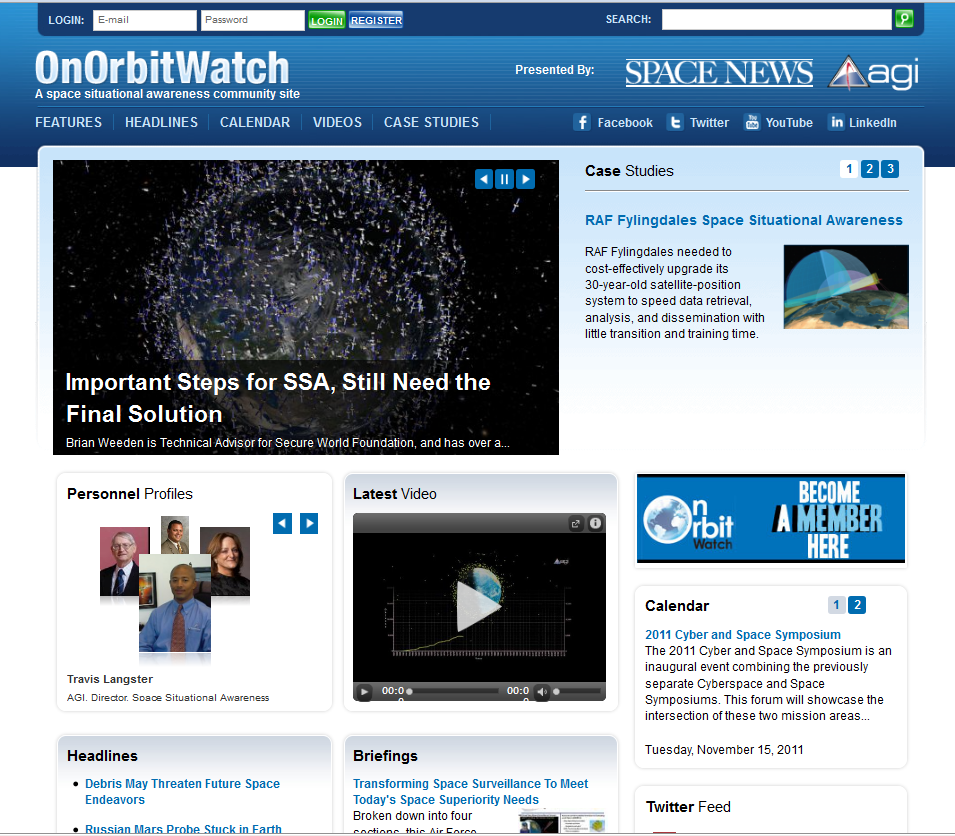Adjust the video volume slider
The width and height of the screenshot is (955, 836).
577,691
